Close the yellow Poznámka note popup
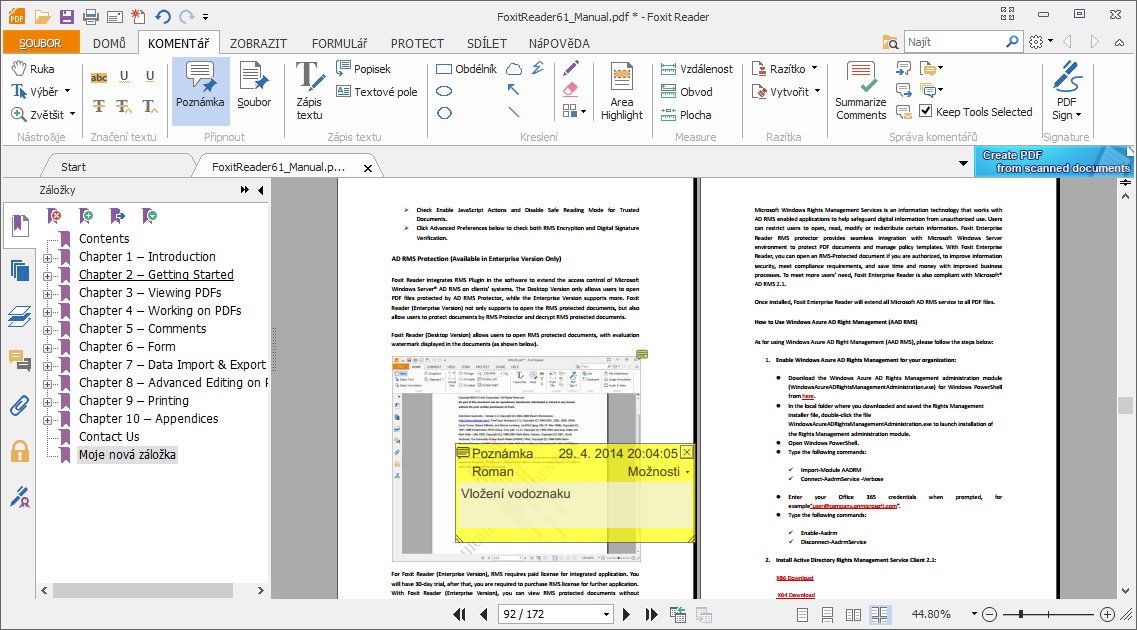This screenshot has width=1137, height=630. point(687,452)
